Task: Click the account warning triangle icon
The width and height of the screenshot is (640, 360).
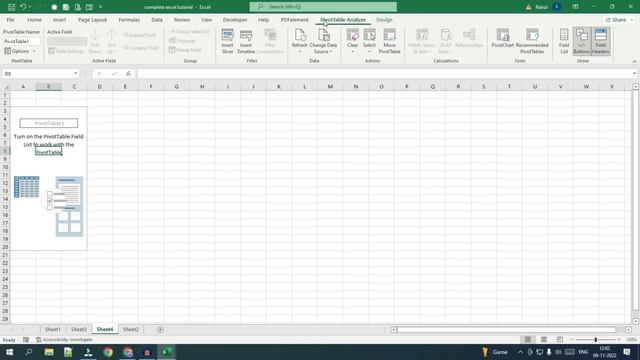Action: [x=529, y=7]
